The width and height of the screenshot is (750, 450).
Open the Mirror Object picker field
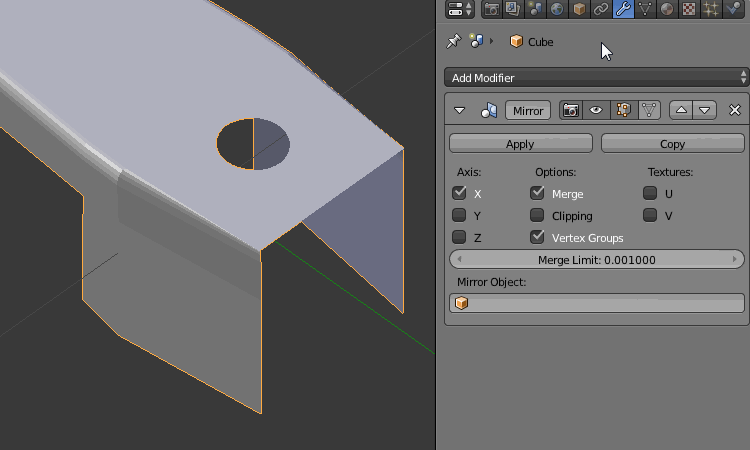click(597, 303)
